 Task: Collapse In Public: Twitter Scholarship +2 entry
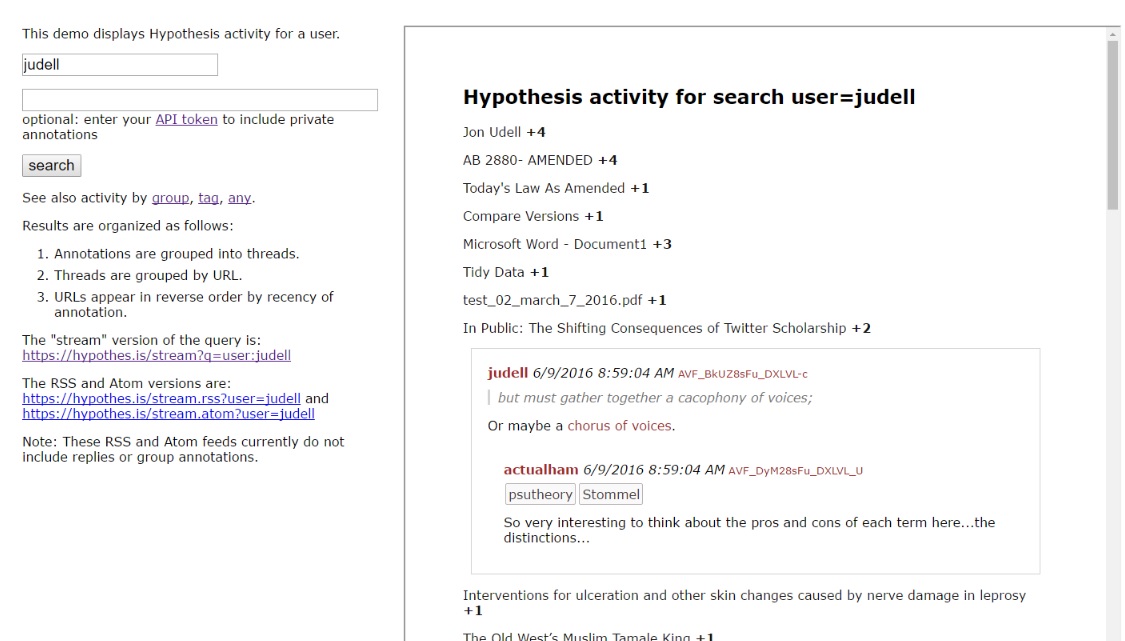pos(667,328)
